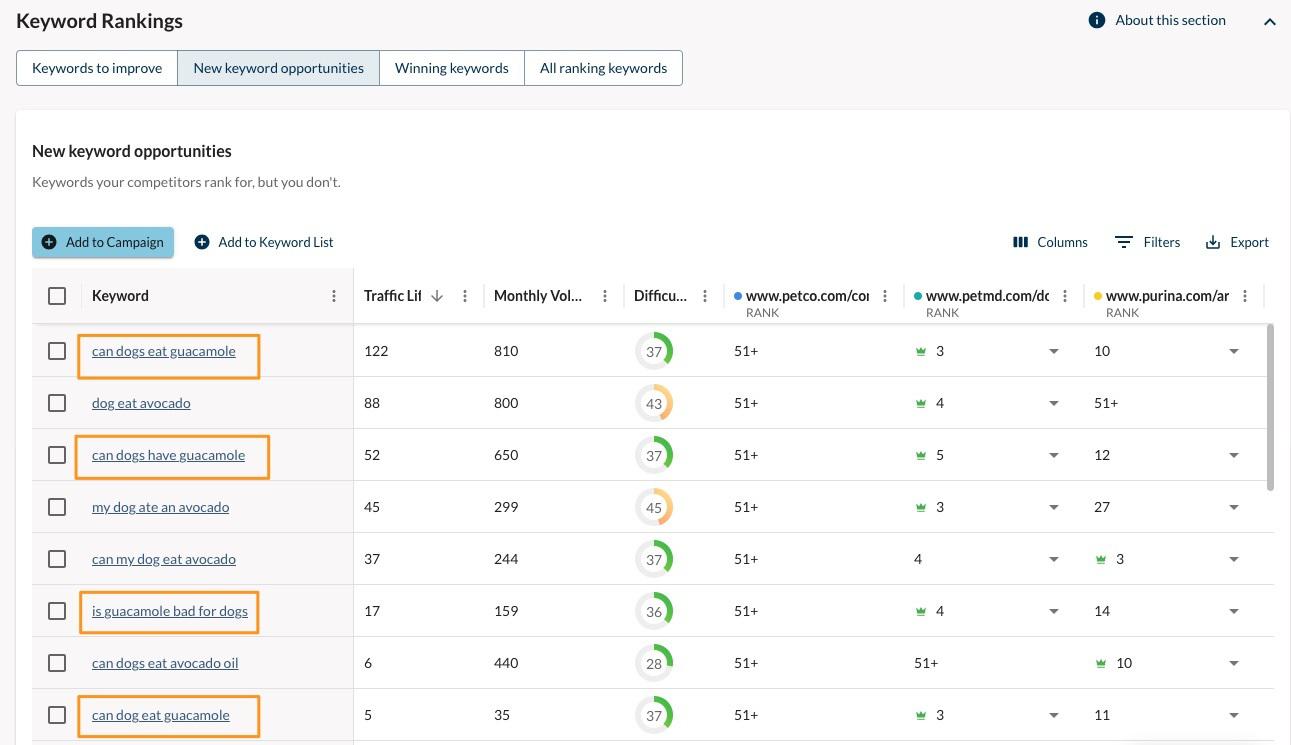Switch to the Winning keywords tab
The width and height of the screenshot is (1291, 745).
point(451,68)
